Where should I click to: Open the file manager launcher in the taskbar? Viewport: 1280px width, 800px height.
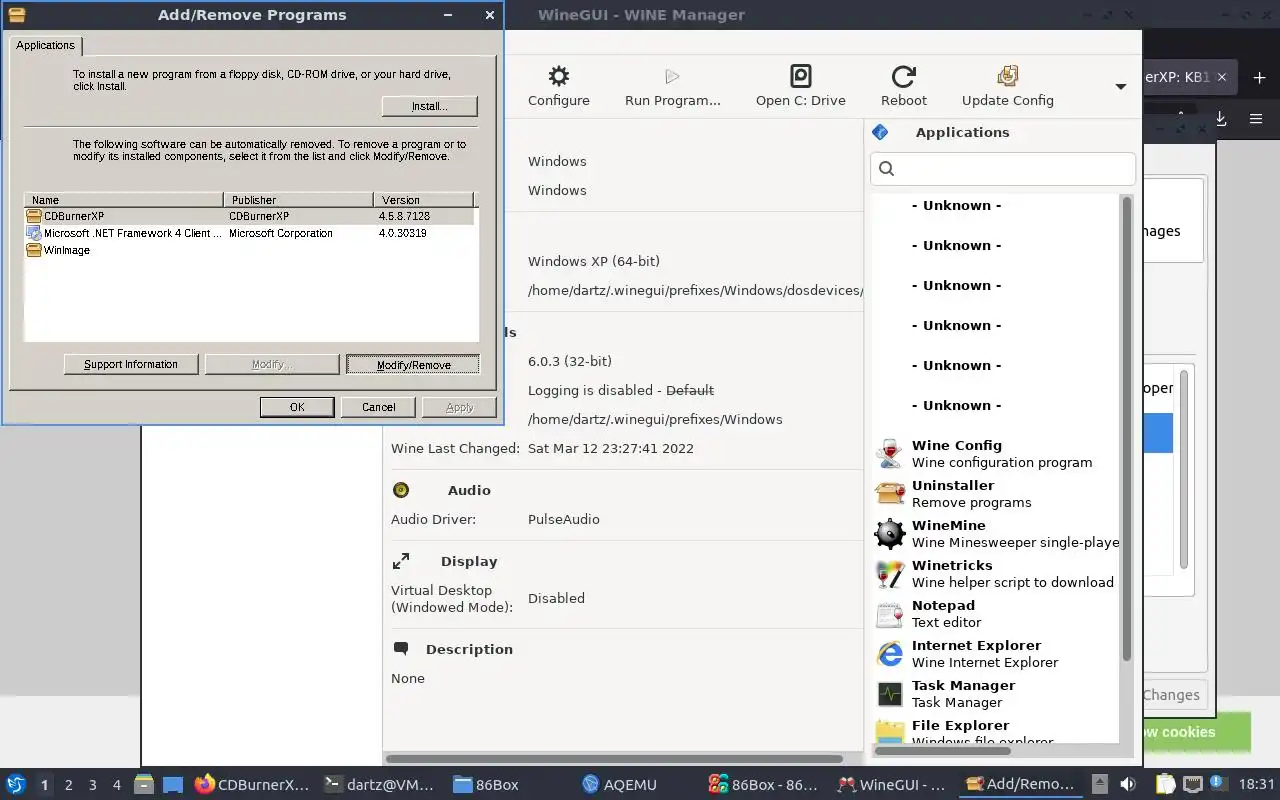144,784
